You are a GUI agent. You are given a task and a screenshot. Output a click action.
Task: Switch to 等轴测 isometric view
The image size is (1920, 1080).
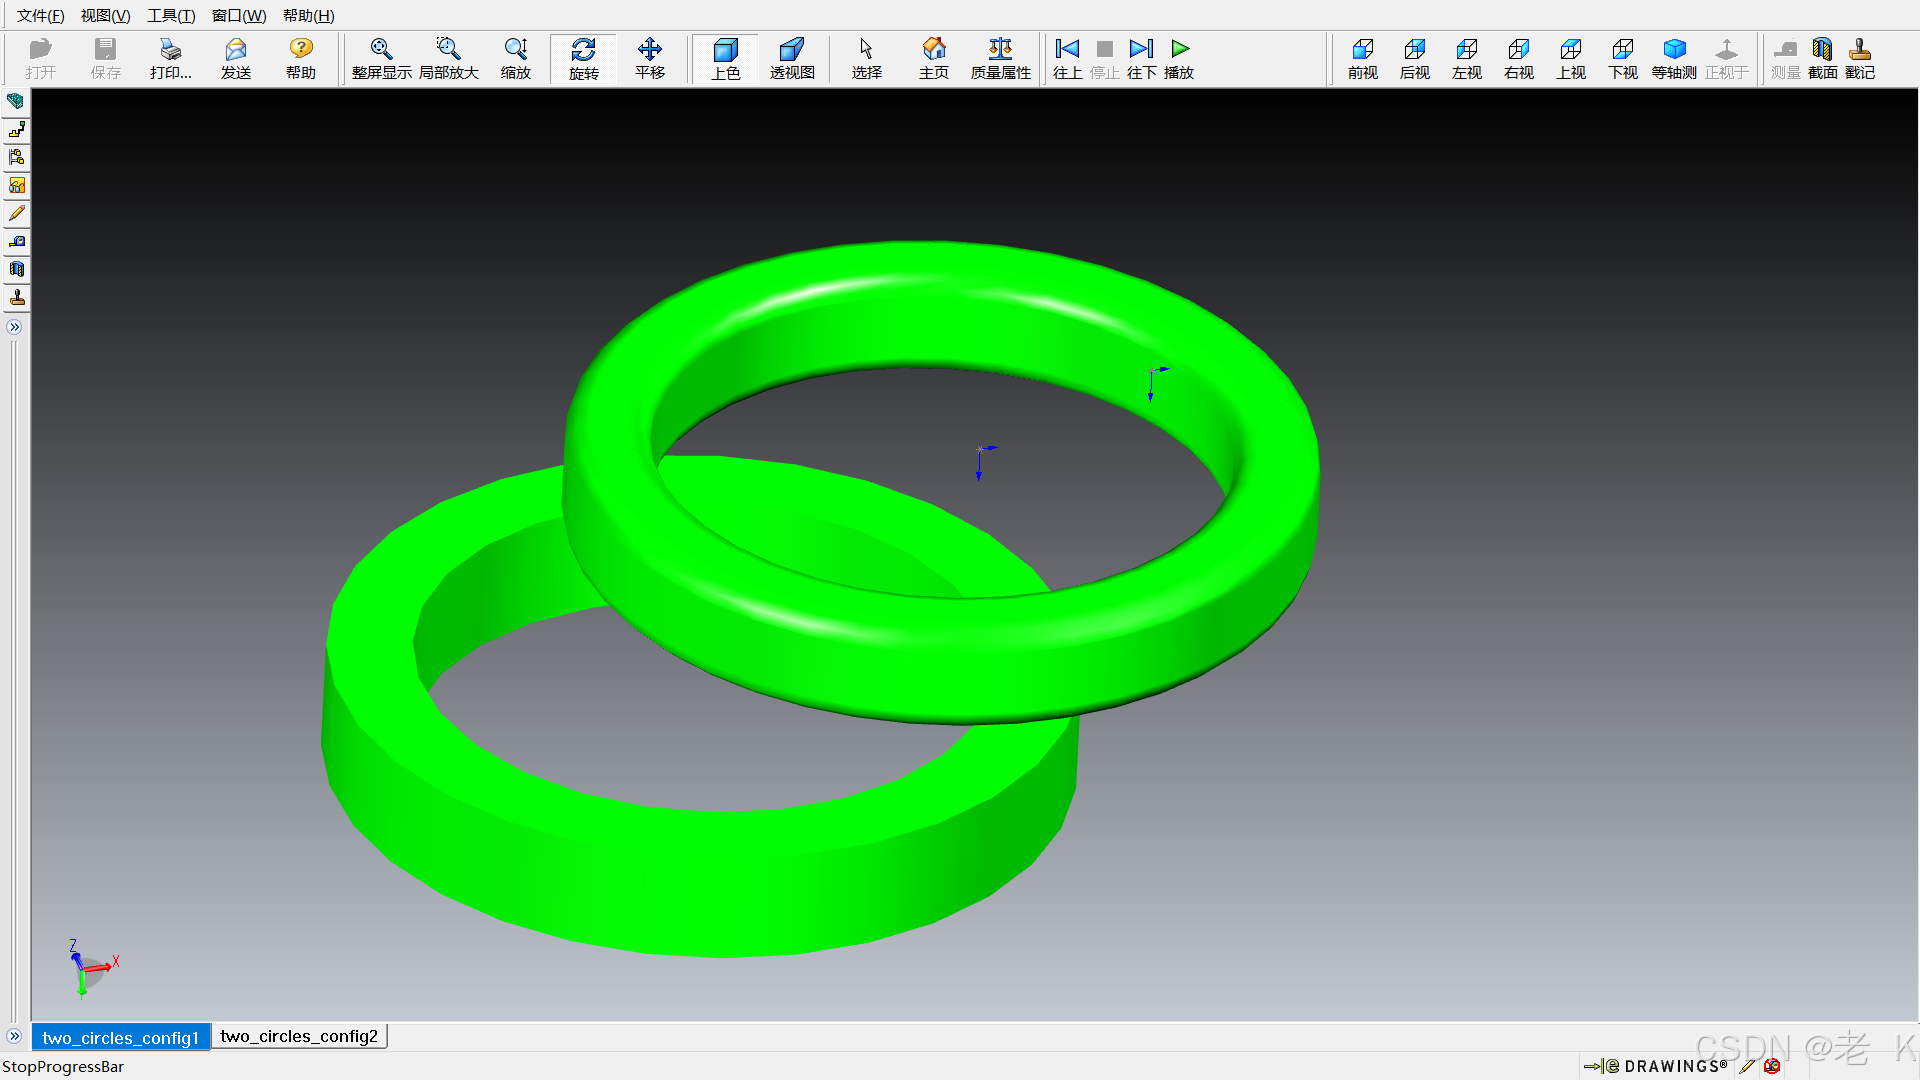coord(1674,58)
